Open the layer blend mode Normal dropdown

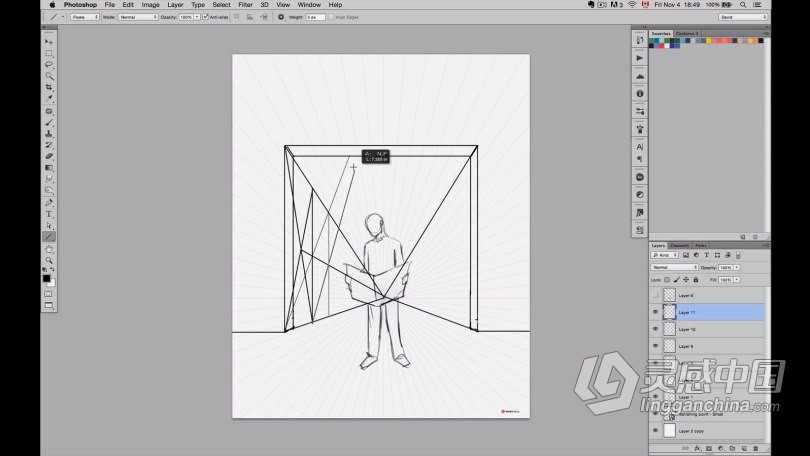tap(673, 267)
